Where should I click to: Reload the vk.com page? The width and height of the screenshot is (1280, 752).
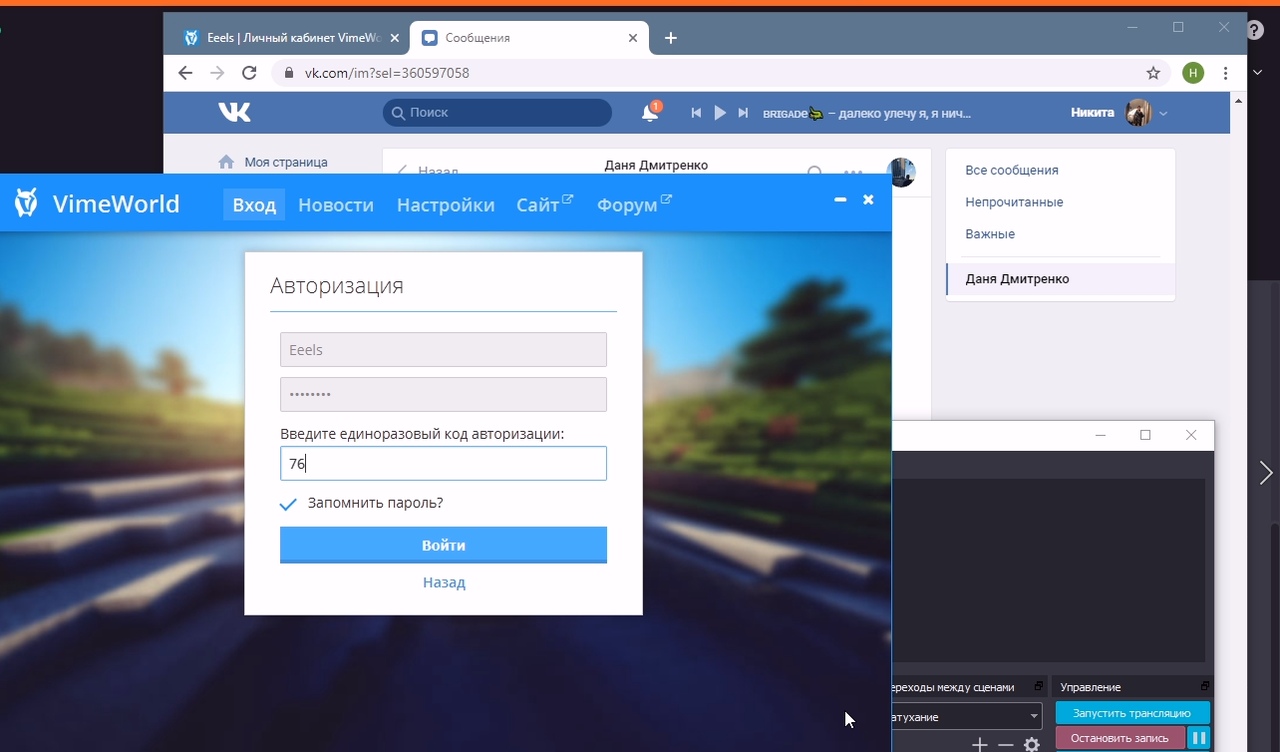(250, 73)
